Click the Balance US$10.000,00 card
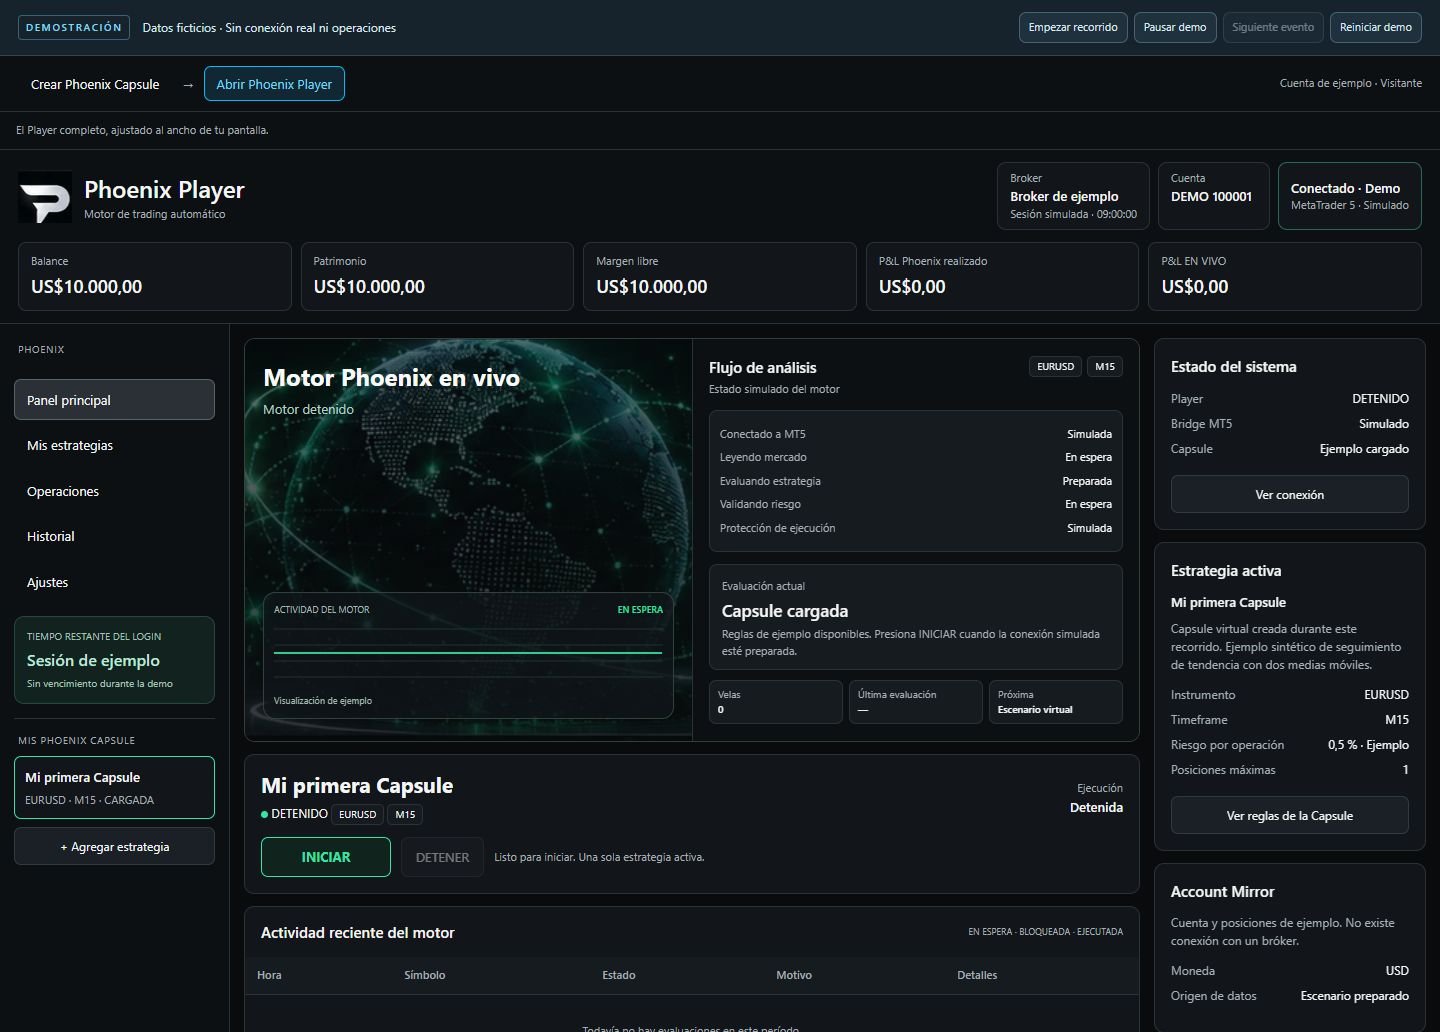Screen dimensions: 1440x1032 [155, 276]
